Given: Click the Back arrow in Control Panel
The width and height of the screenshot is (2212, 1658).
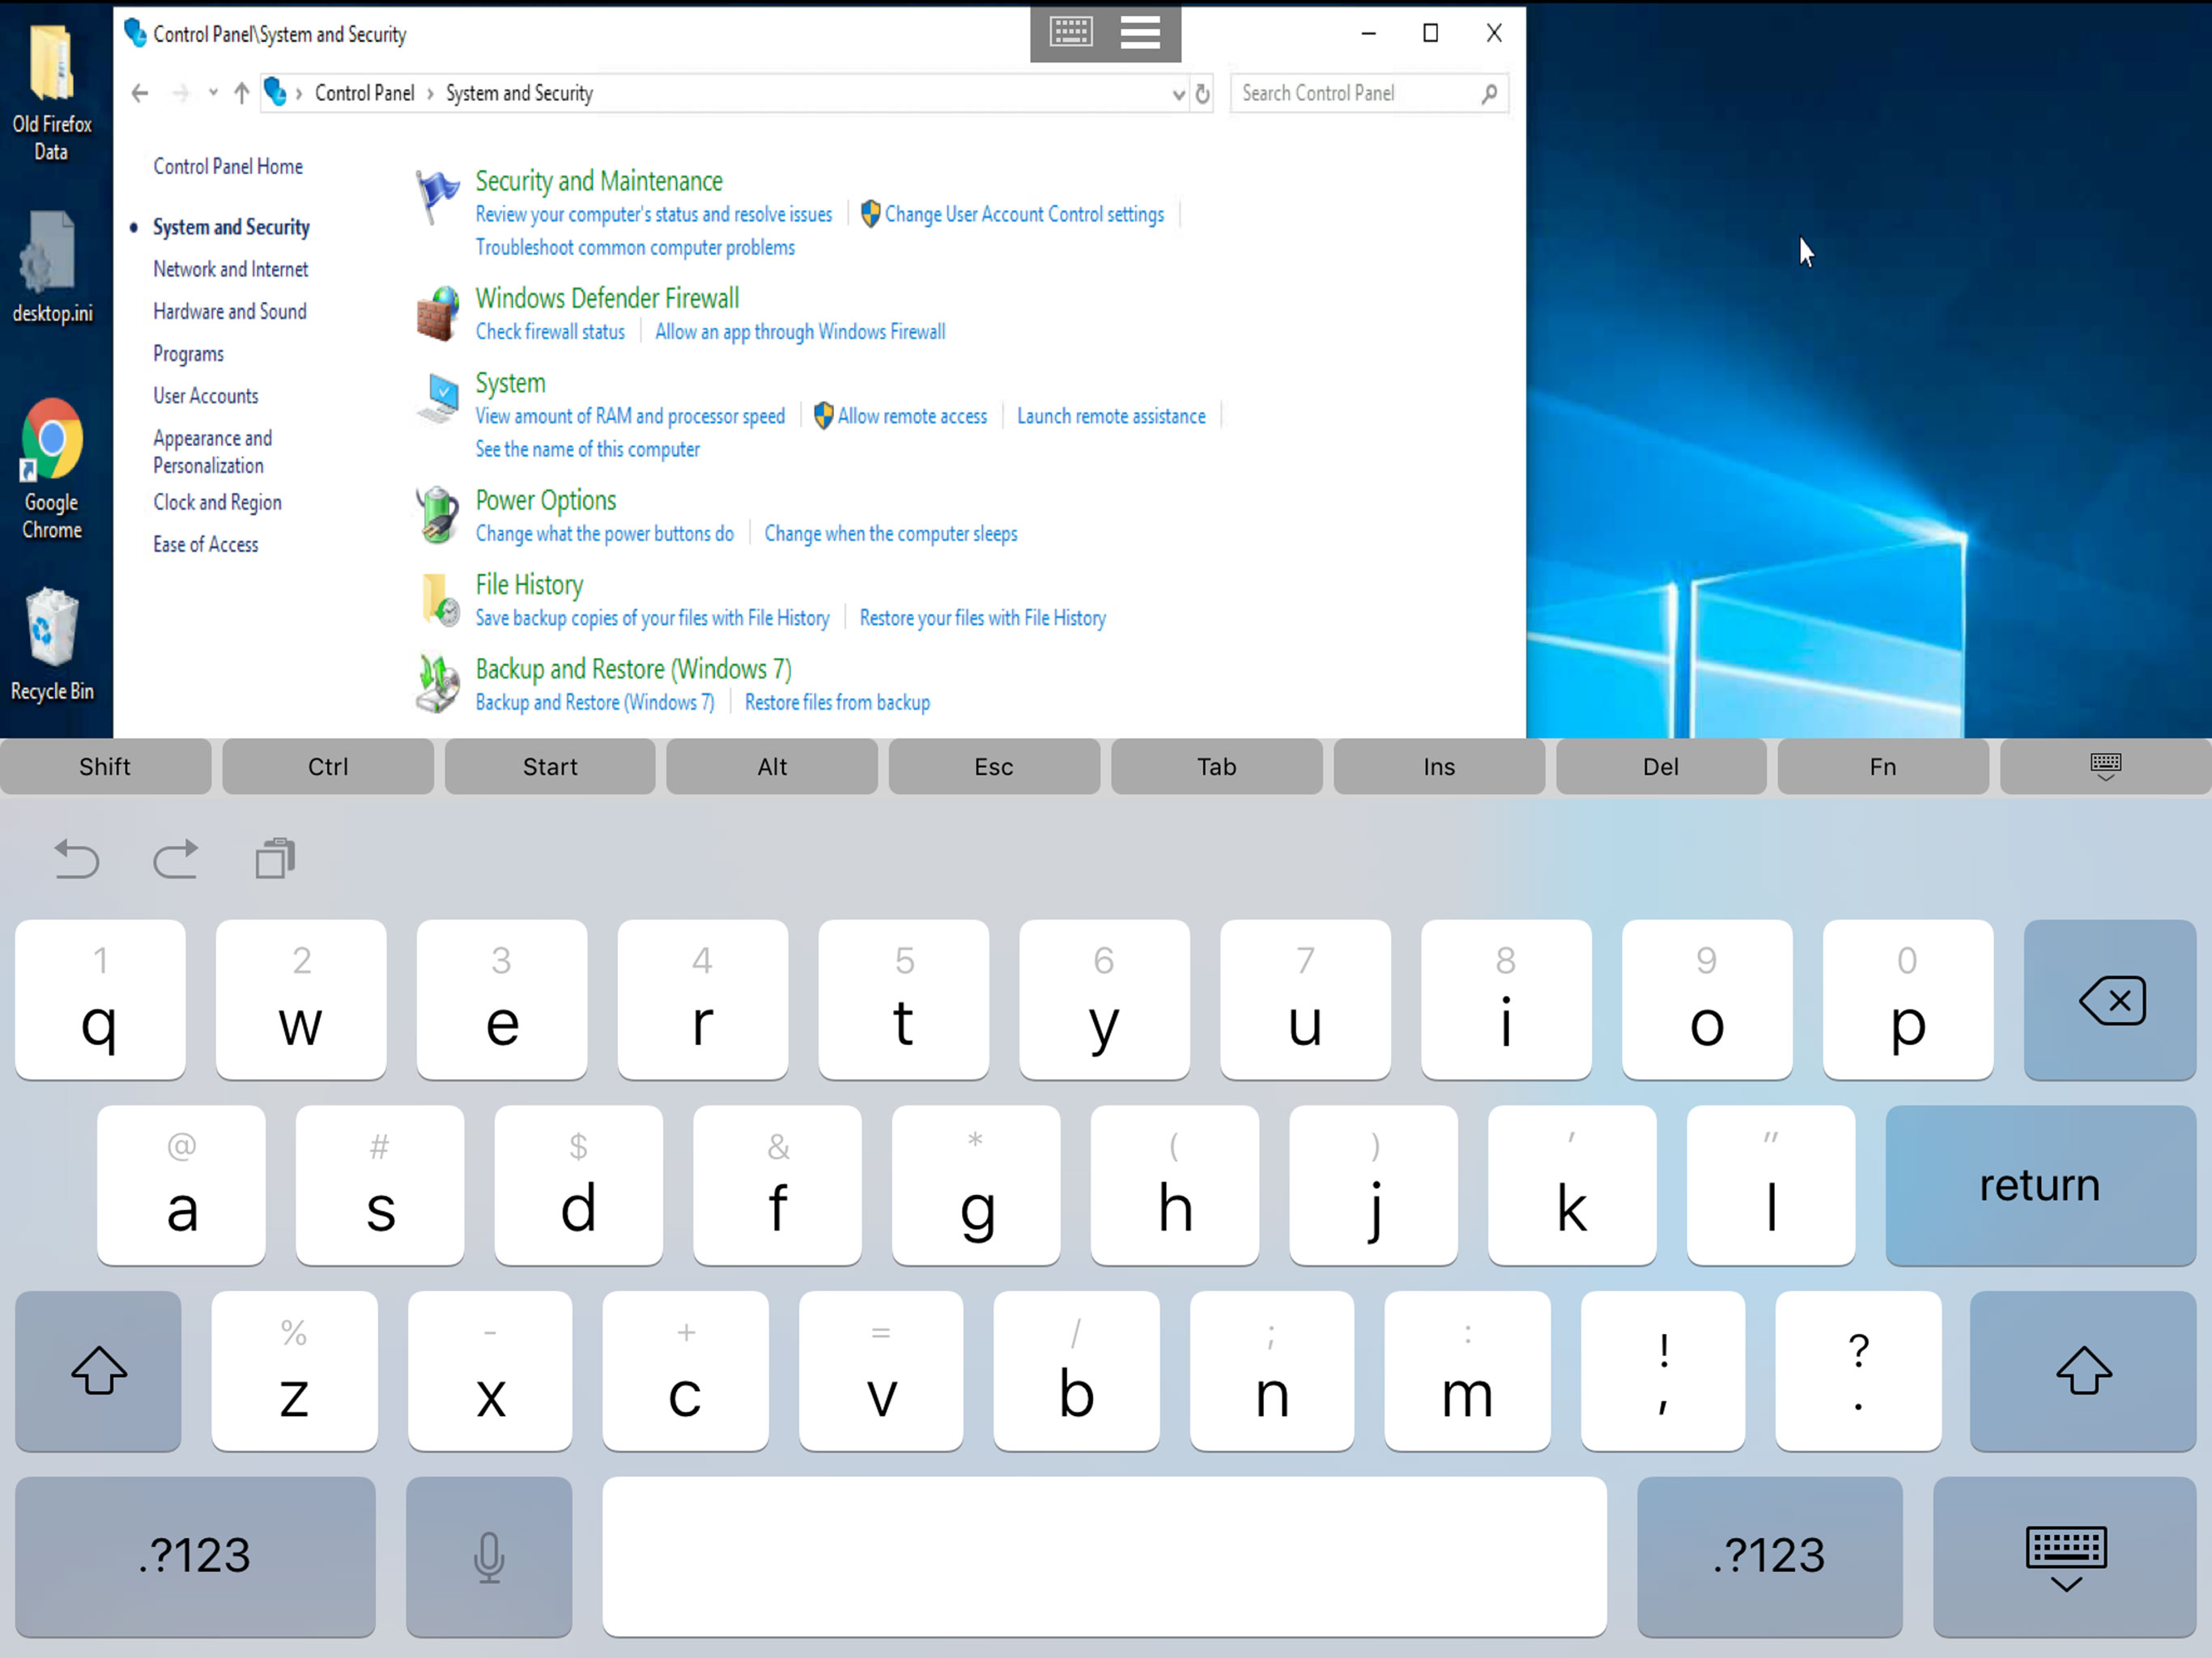Looking at the screenshot, I should [x=140, y=94].
